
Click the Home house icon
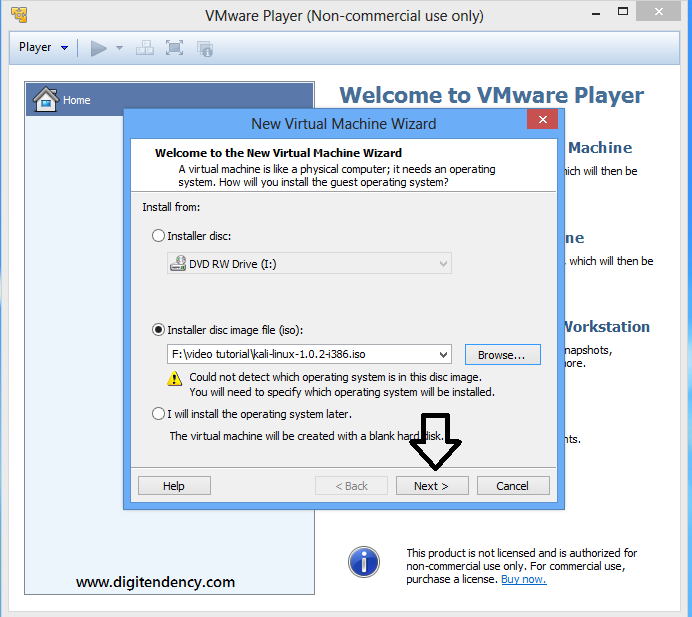45,99
